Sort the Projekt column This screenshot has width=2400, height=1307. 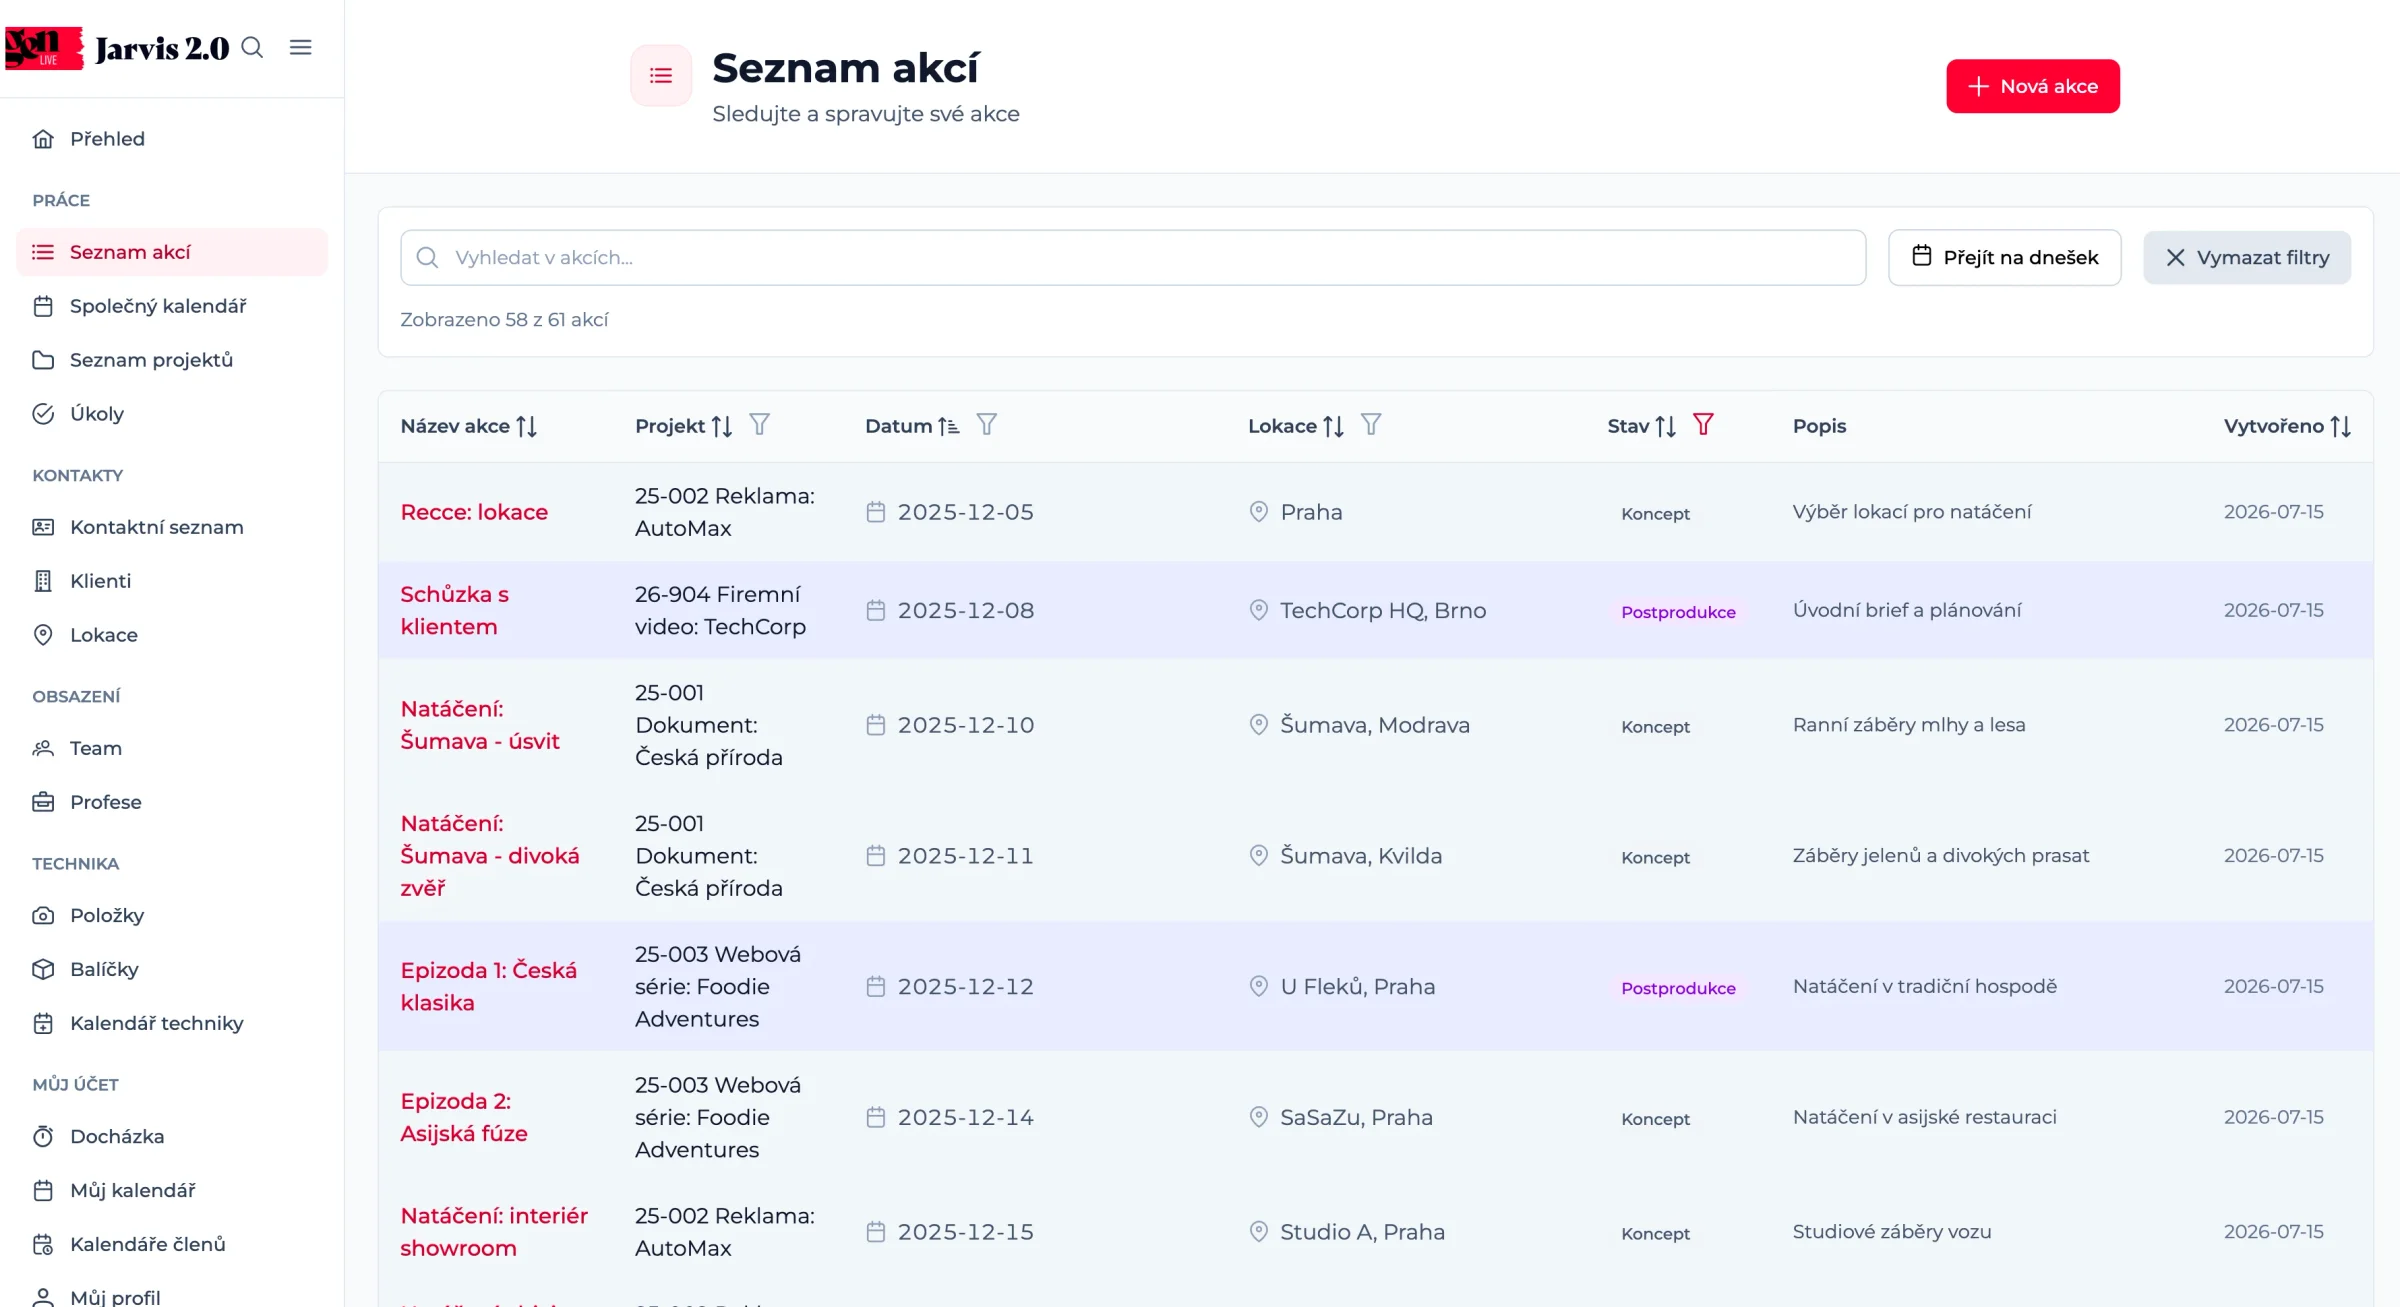point(722,426)
